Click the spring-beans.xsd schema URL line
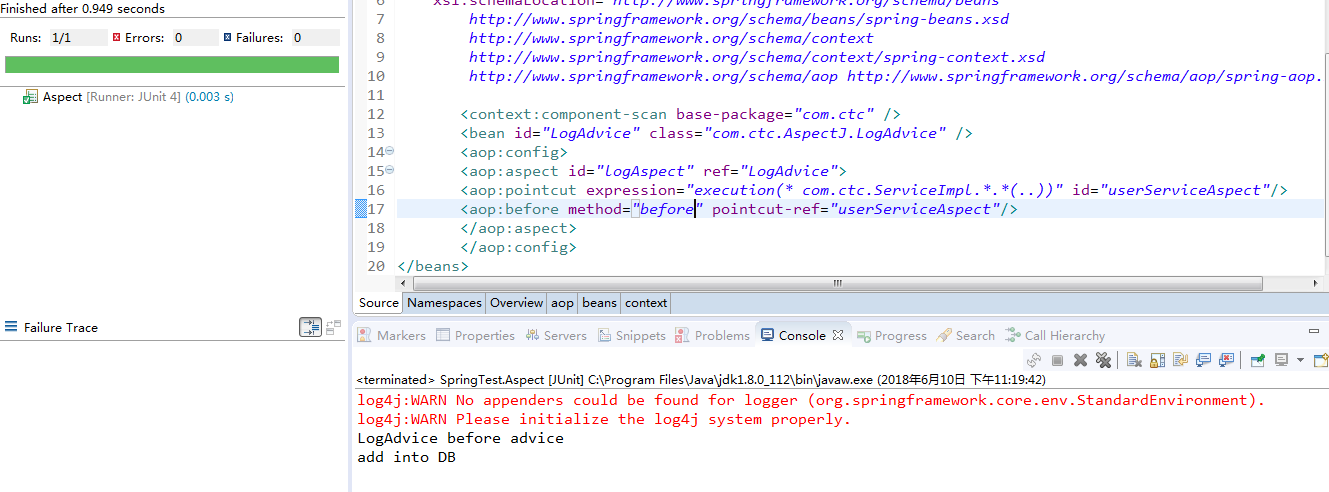This screenshot has height=492, width=1329. coord(739,19)
